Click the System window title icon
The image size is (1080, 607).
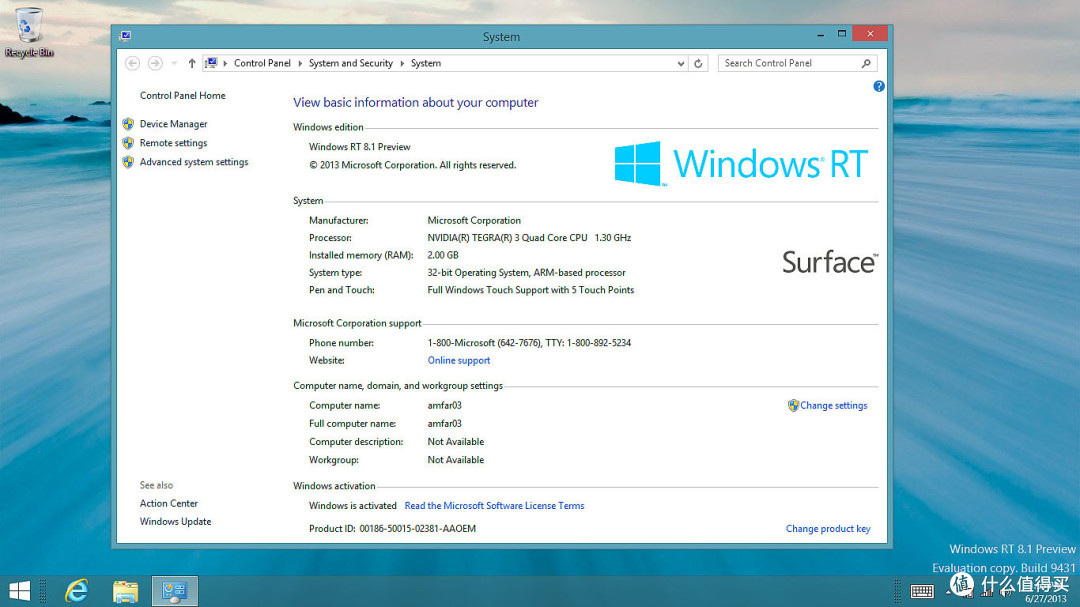click(x=125, y=36)
